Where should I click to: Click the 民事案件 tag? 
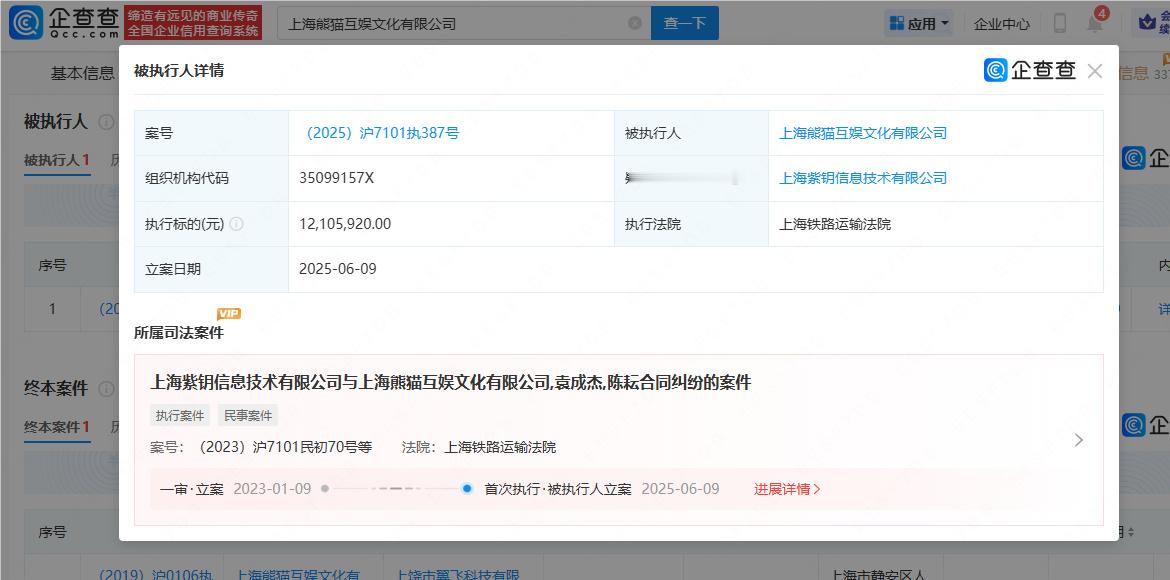coord(248,416)
